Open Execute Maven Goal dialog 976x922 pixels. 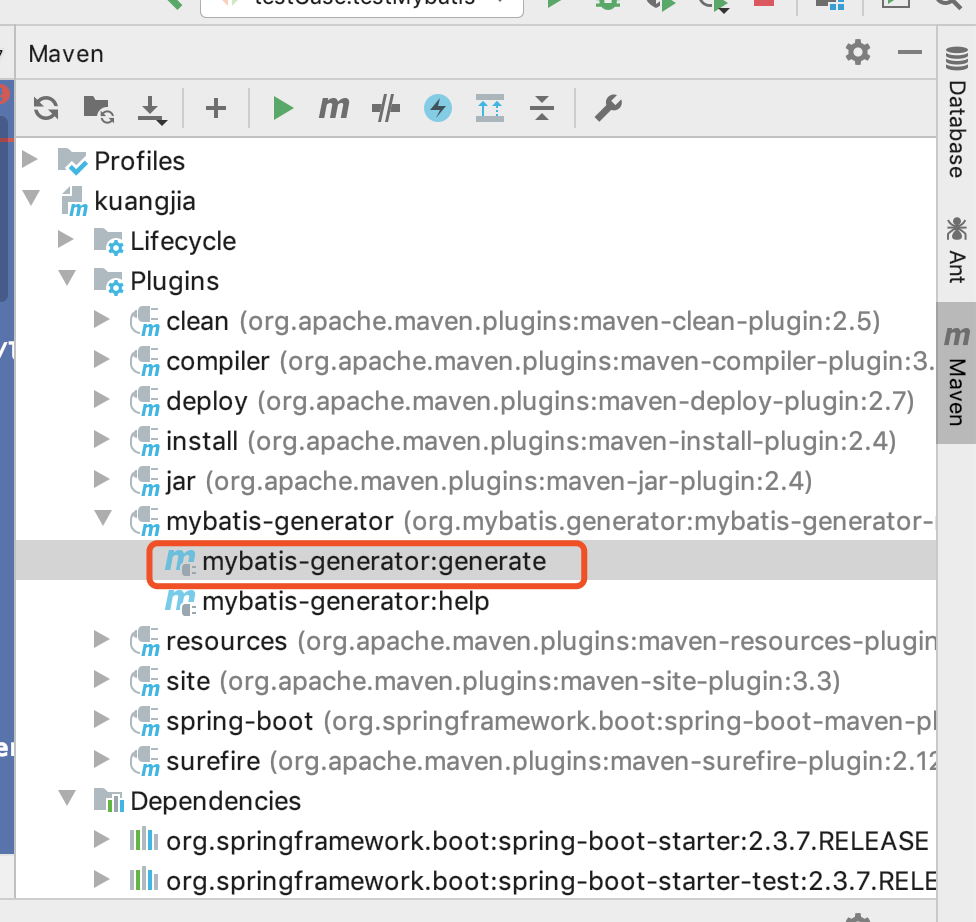[334, 108]
